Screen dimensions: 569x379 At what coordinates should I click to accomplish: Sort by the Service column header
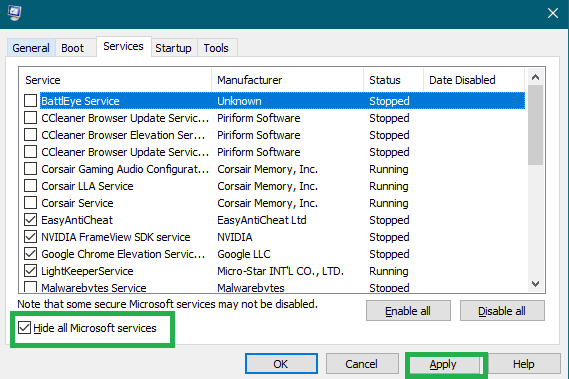115,80
